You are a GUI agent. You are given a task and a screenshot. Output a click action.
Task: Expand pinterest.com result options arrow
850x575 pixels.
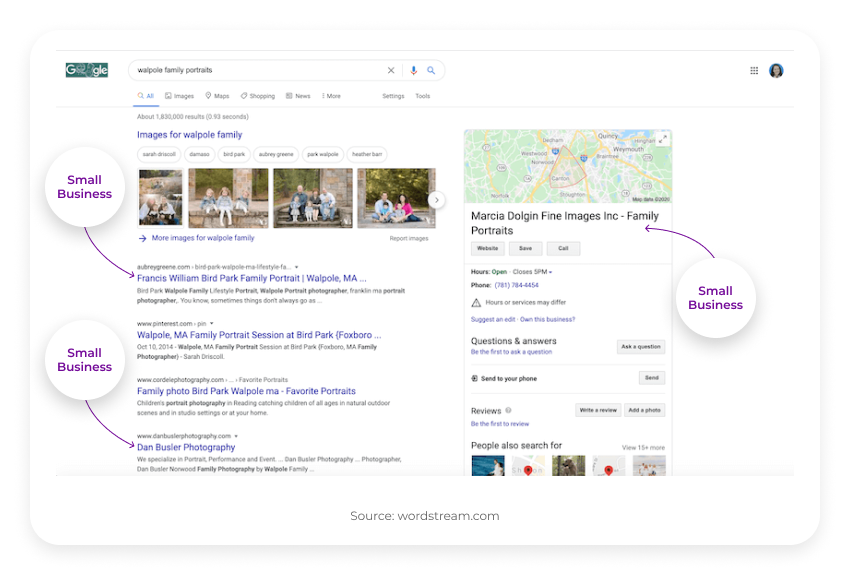click(211, 324)
